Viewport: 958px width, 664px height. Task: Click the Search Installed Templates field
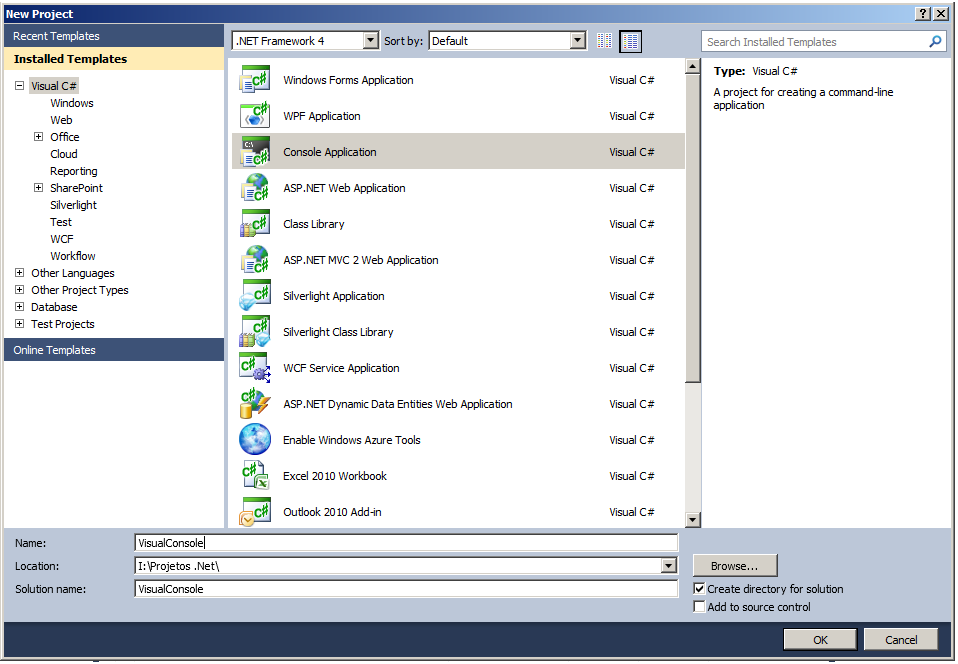tap(815, 42)
